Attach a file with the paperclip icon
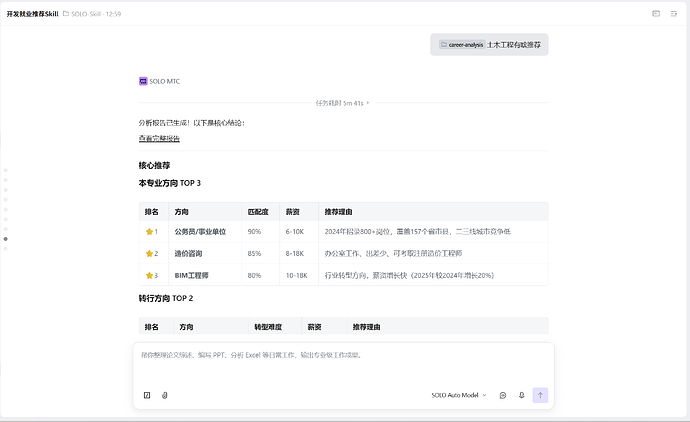690x422 pixels. coord(165,395)
